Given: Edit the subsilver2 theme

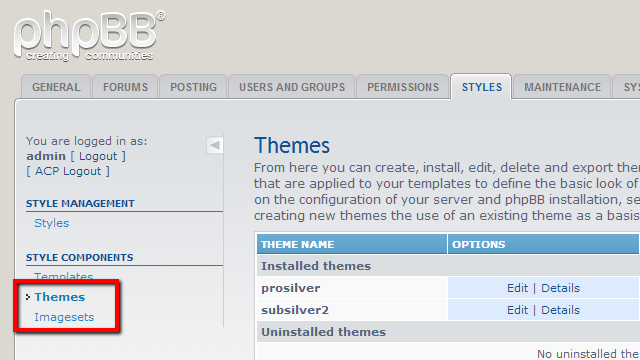Looking at the screenshot, I should click(518, 310).
